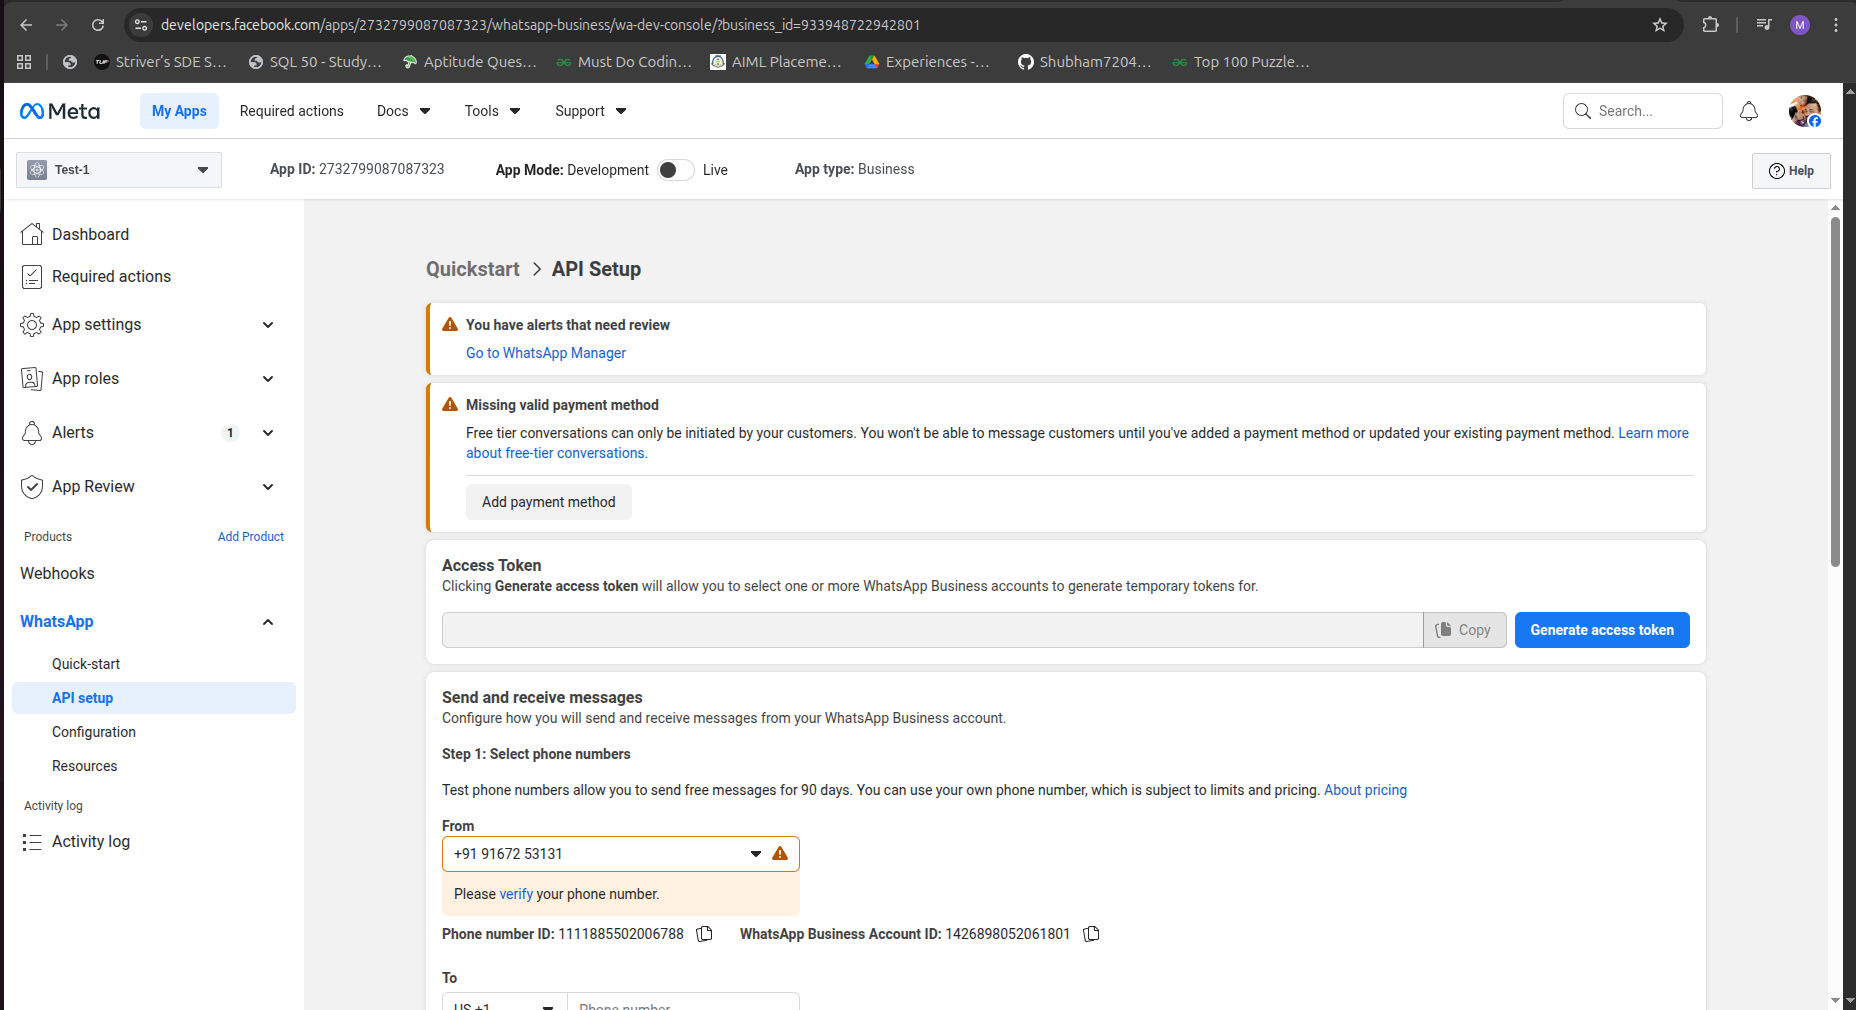Open Webhooks product page
1856x1010 pixels.
click(57, 573)
